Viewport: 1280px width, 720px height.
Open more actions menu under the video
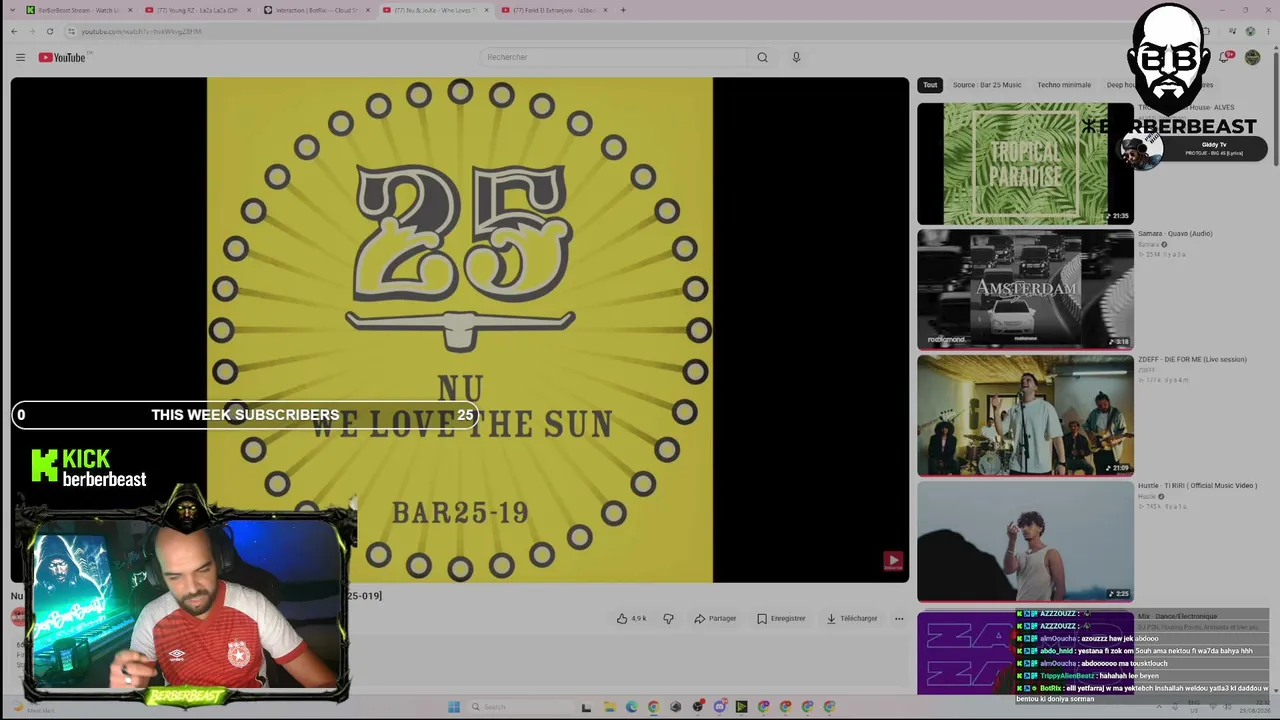coord(899,618)
